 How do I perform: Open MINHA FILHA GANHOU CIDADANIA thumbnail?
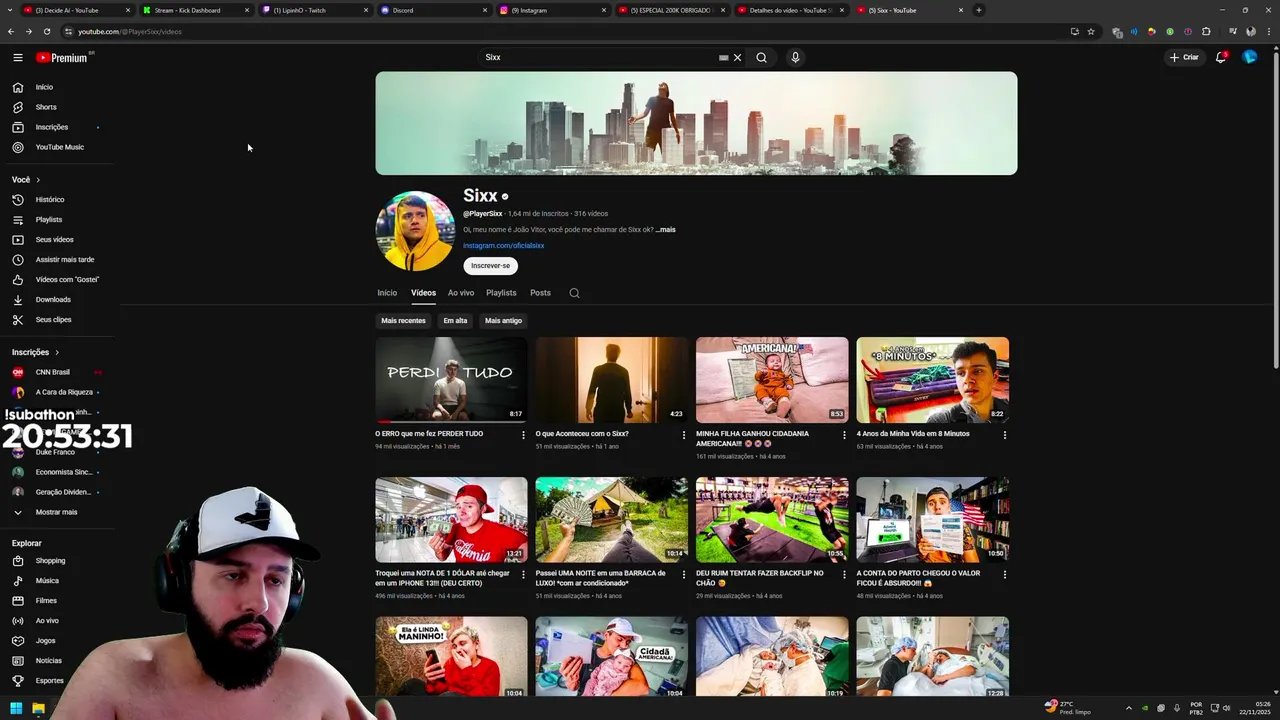coord(772,380)
